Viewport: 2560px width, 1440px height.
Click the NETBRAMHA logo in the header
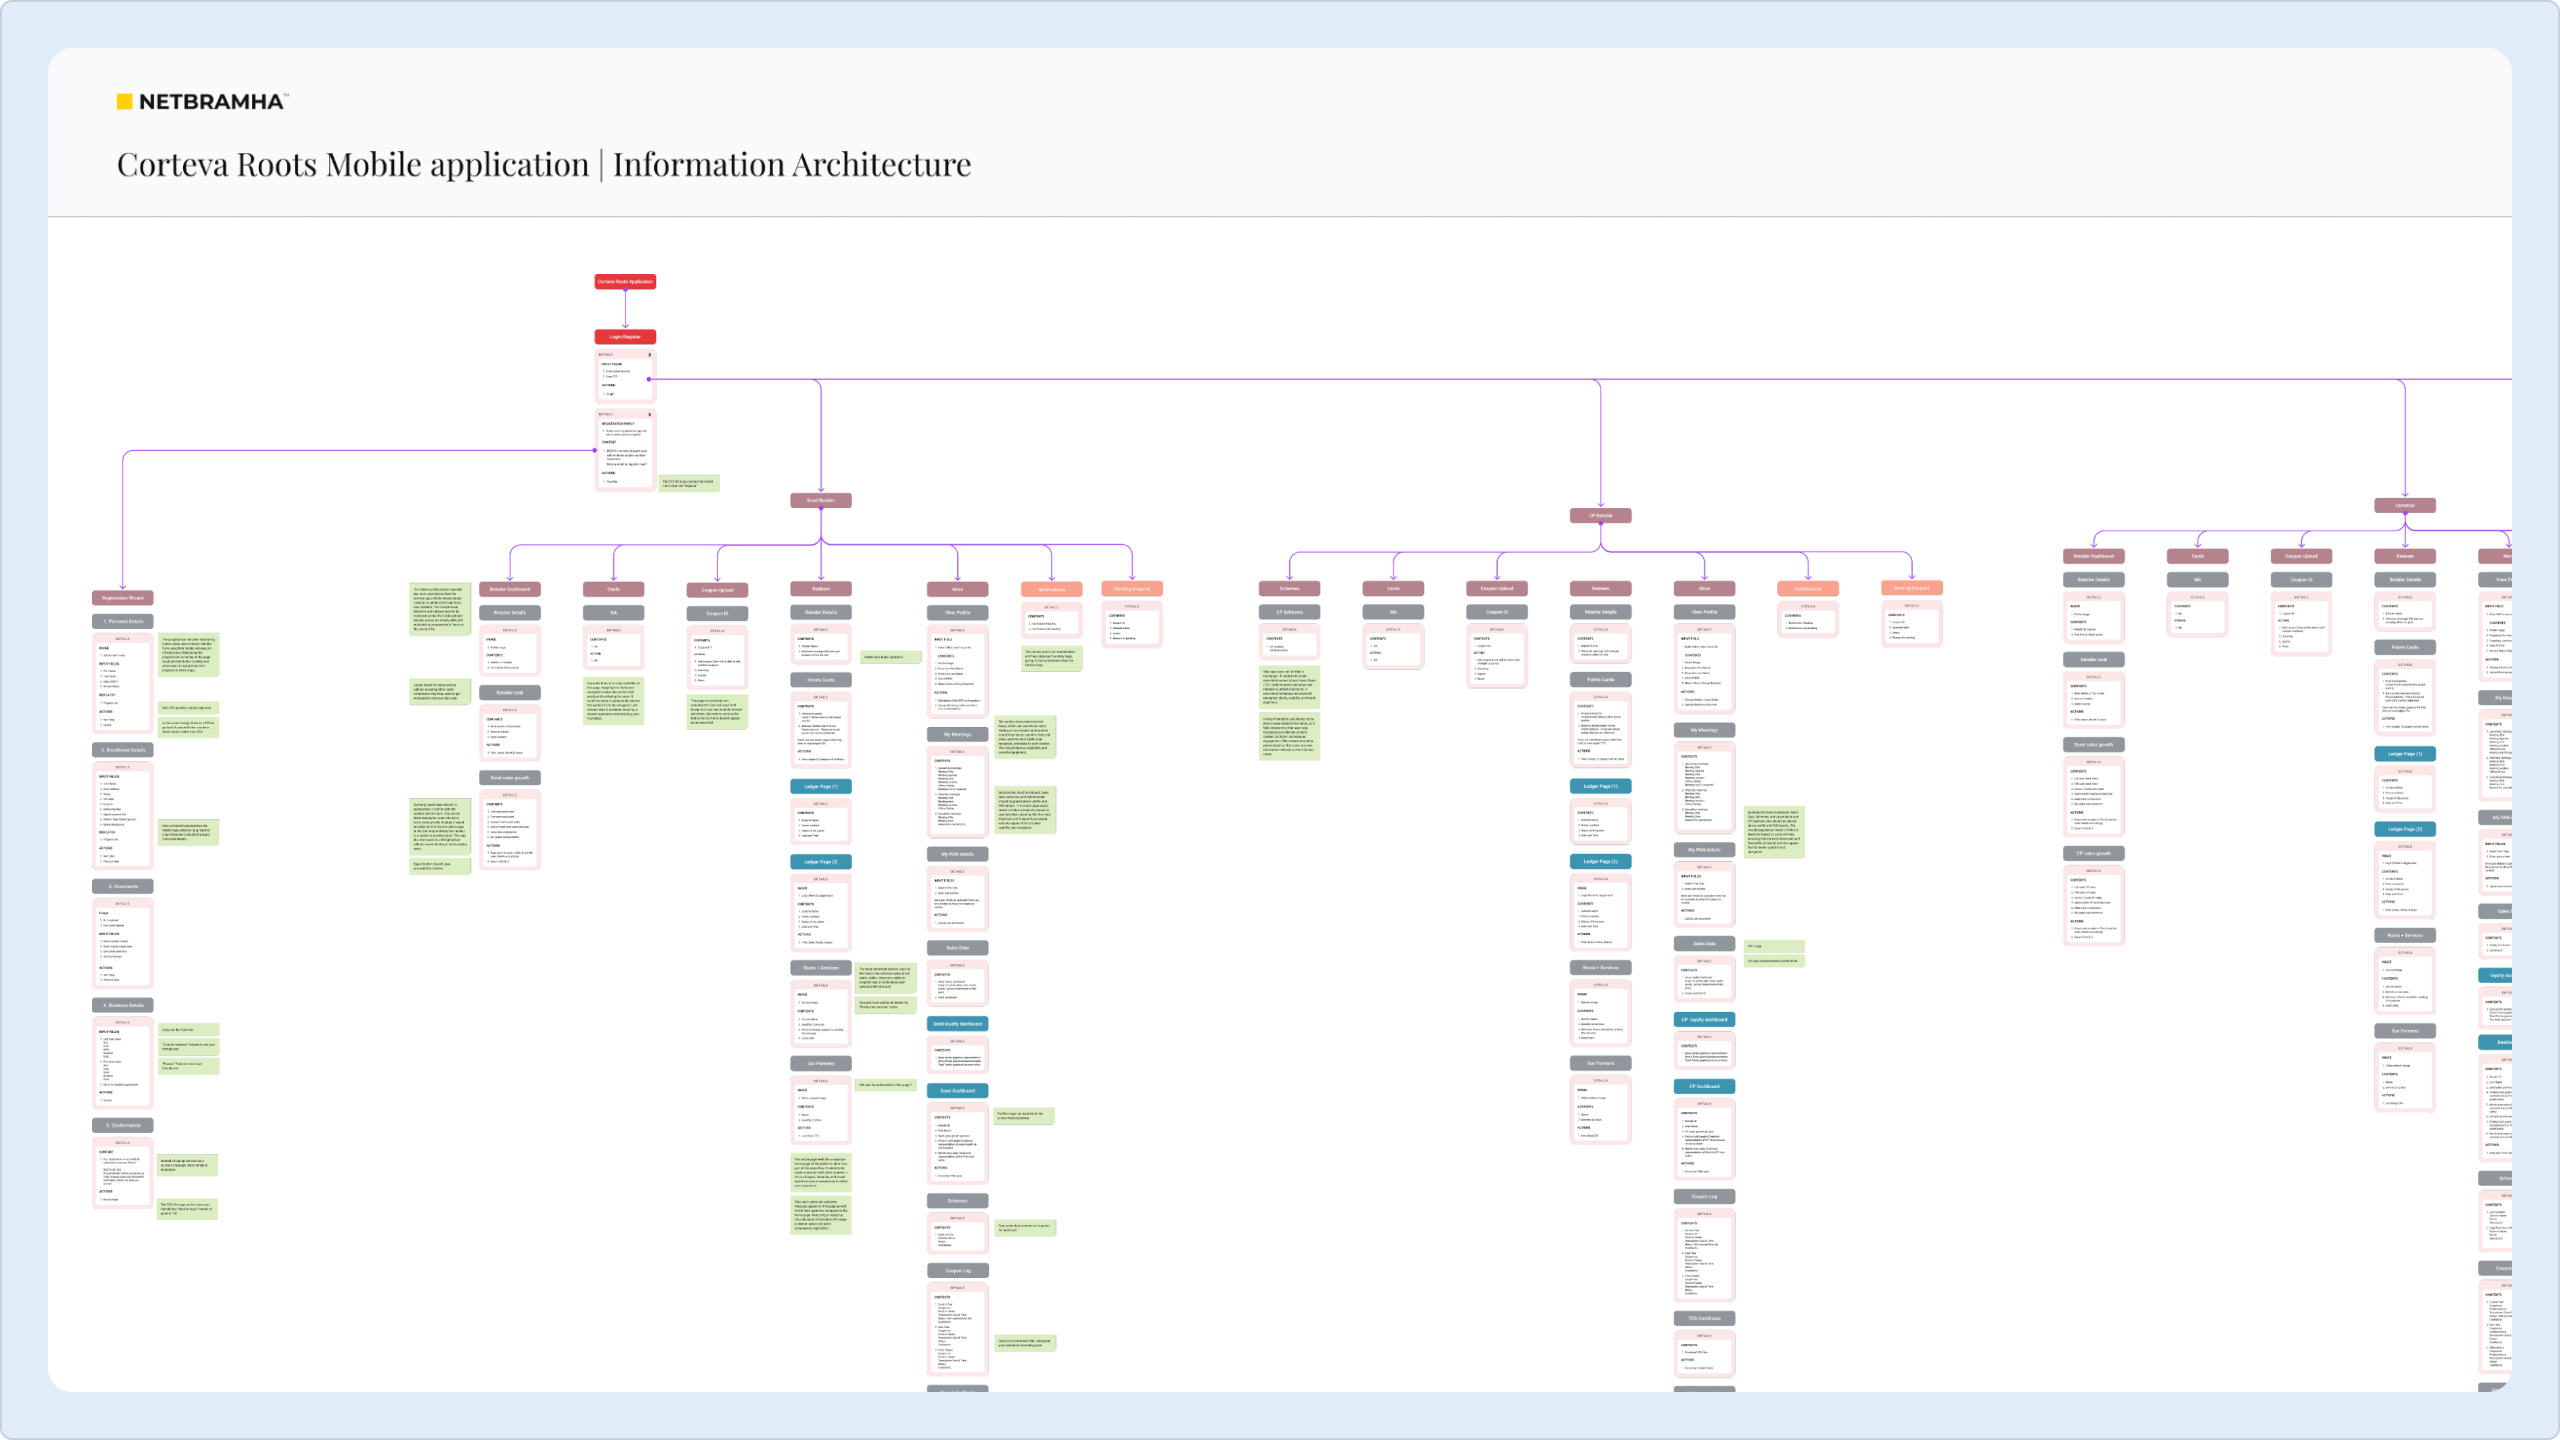click(203, 101)
